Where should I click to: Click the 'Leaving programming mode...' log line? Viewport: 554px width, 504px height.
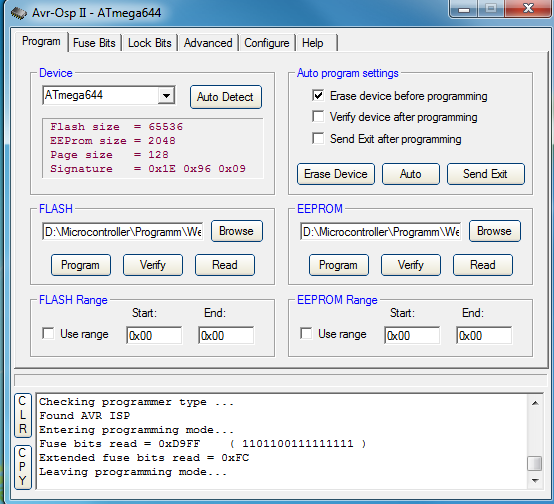click(133, 472)
